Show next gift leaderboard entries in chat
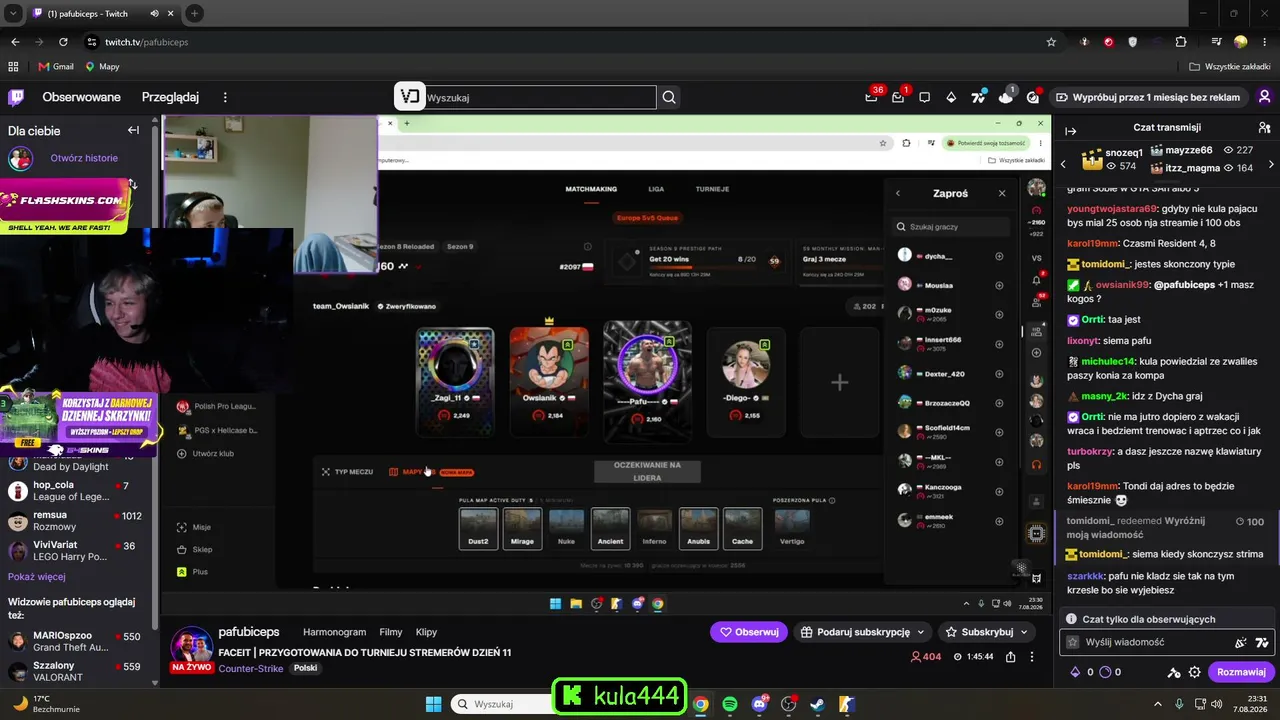Screen dimensions: 1280x720 point(1271,164)
